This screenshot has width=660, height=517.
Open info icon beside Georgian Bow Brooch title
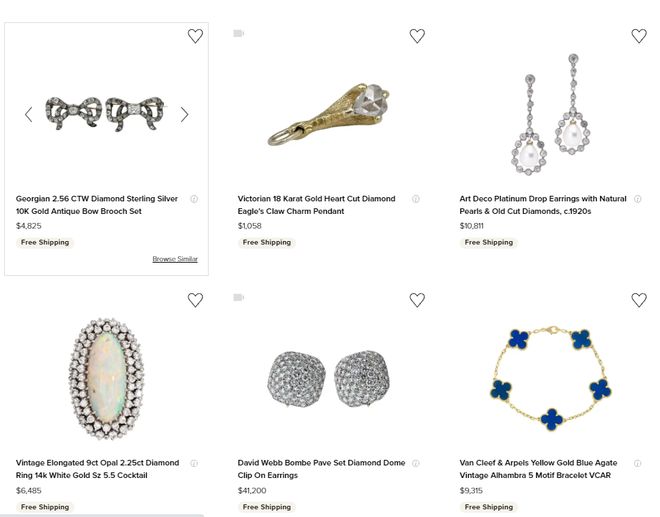(194, 199)
